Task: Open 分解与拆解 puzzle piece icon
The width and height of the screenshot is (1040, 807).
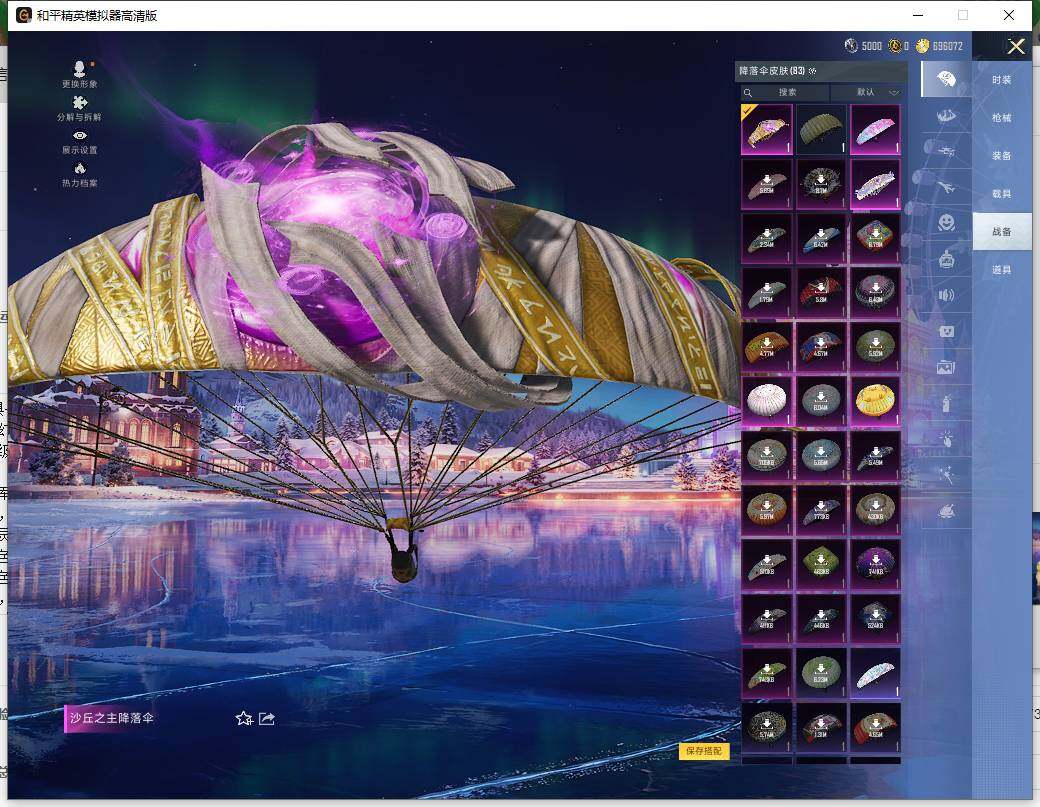Action: (x=80, y=108)
